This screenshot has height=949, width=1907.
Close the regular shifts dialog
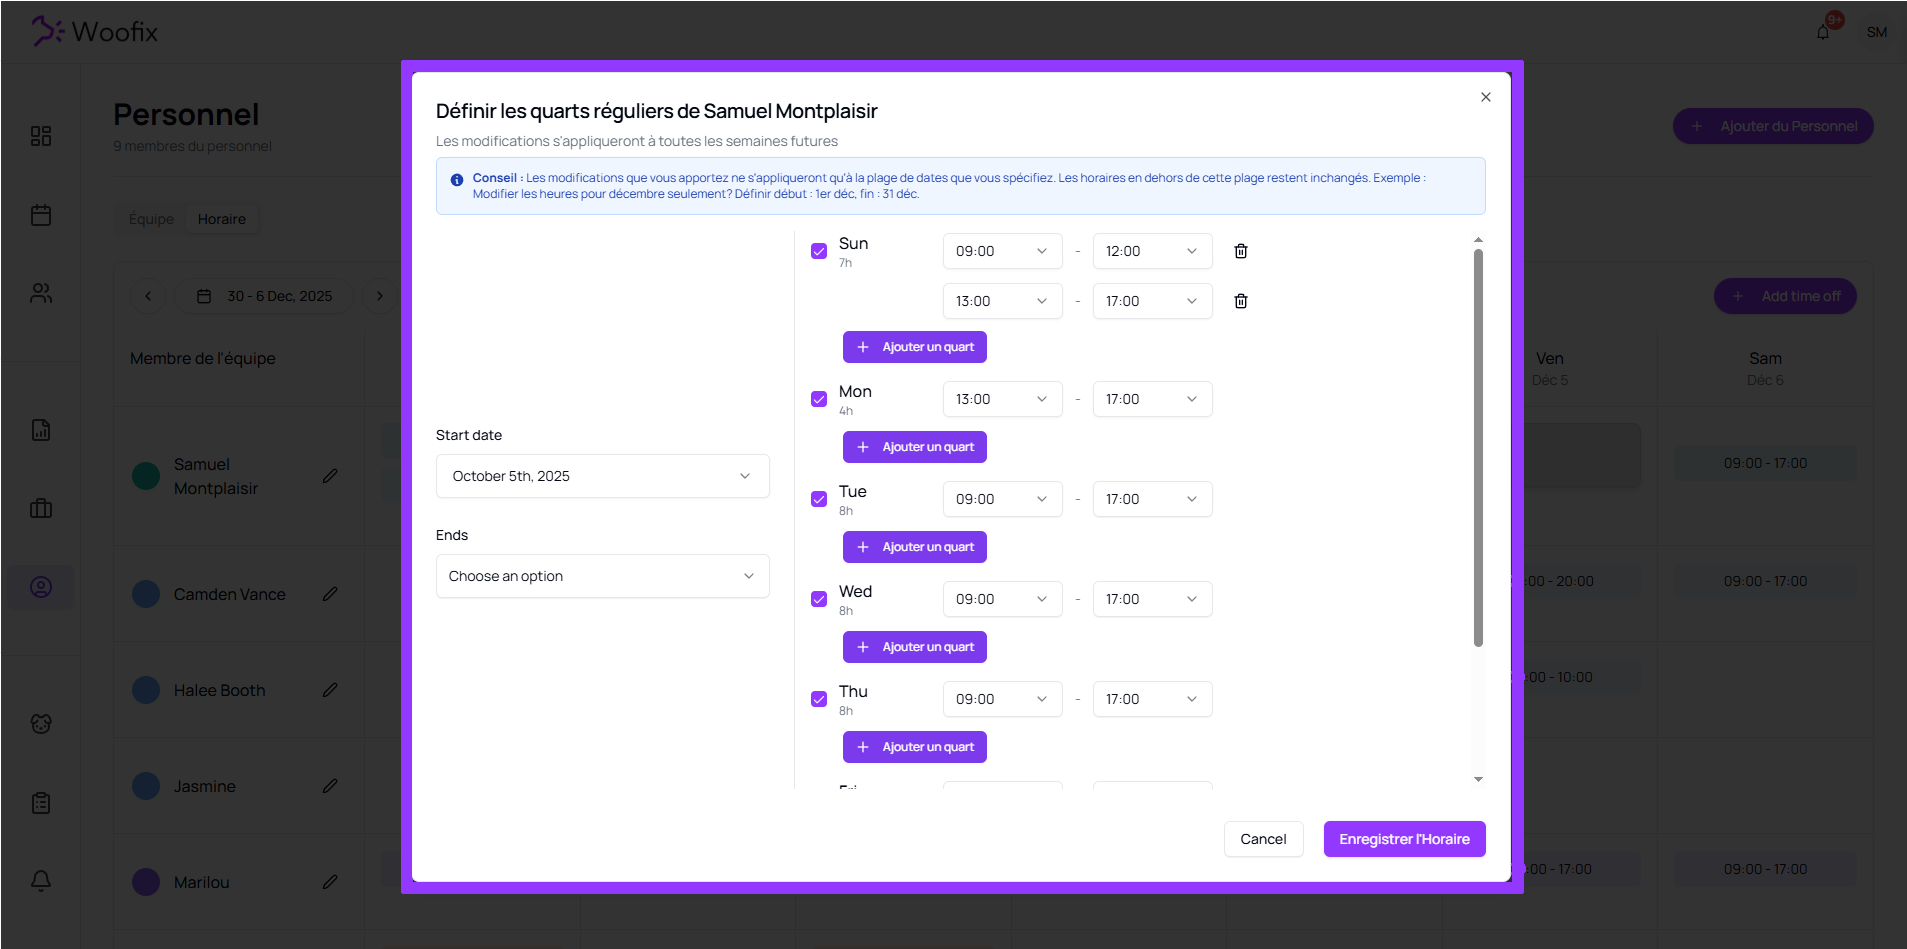coord(1485,97)
